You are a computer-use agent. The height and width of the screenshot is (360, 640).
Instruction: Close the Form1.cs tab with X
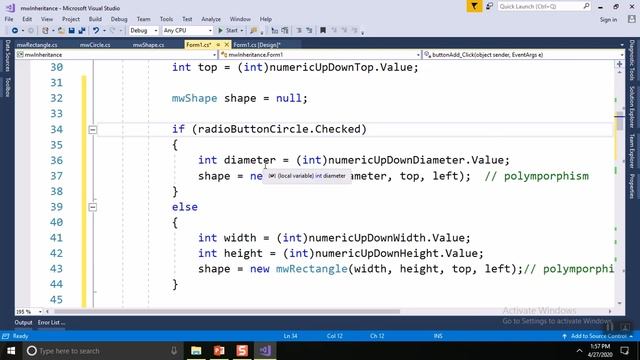[x=227, y=44]
